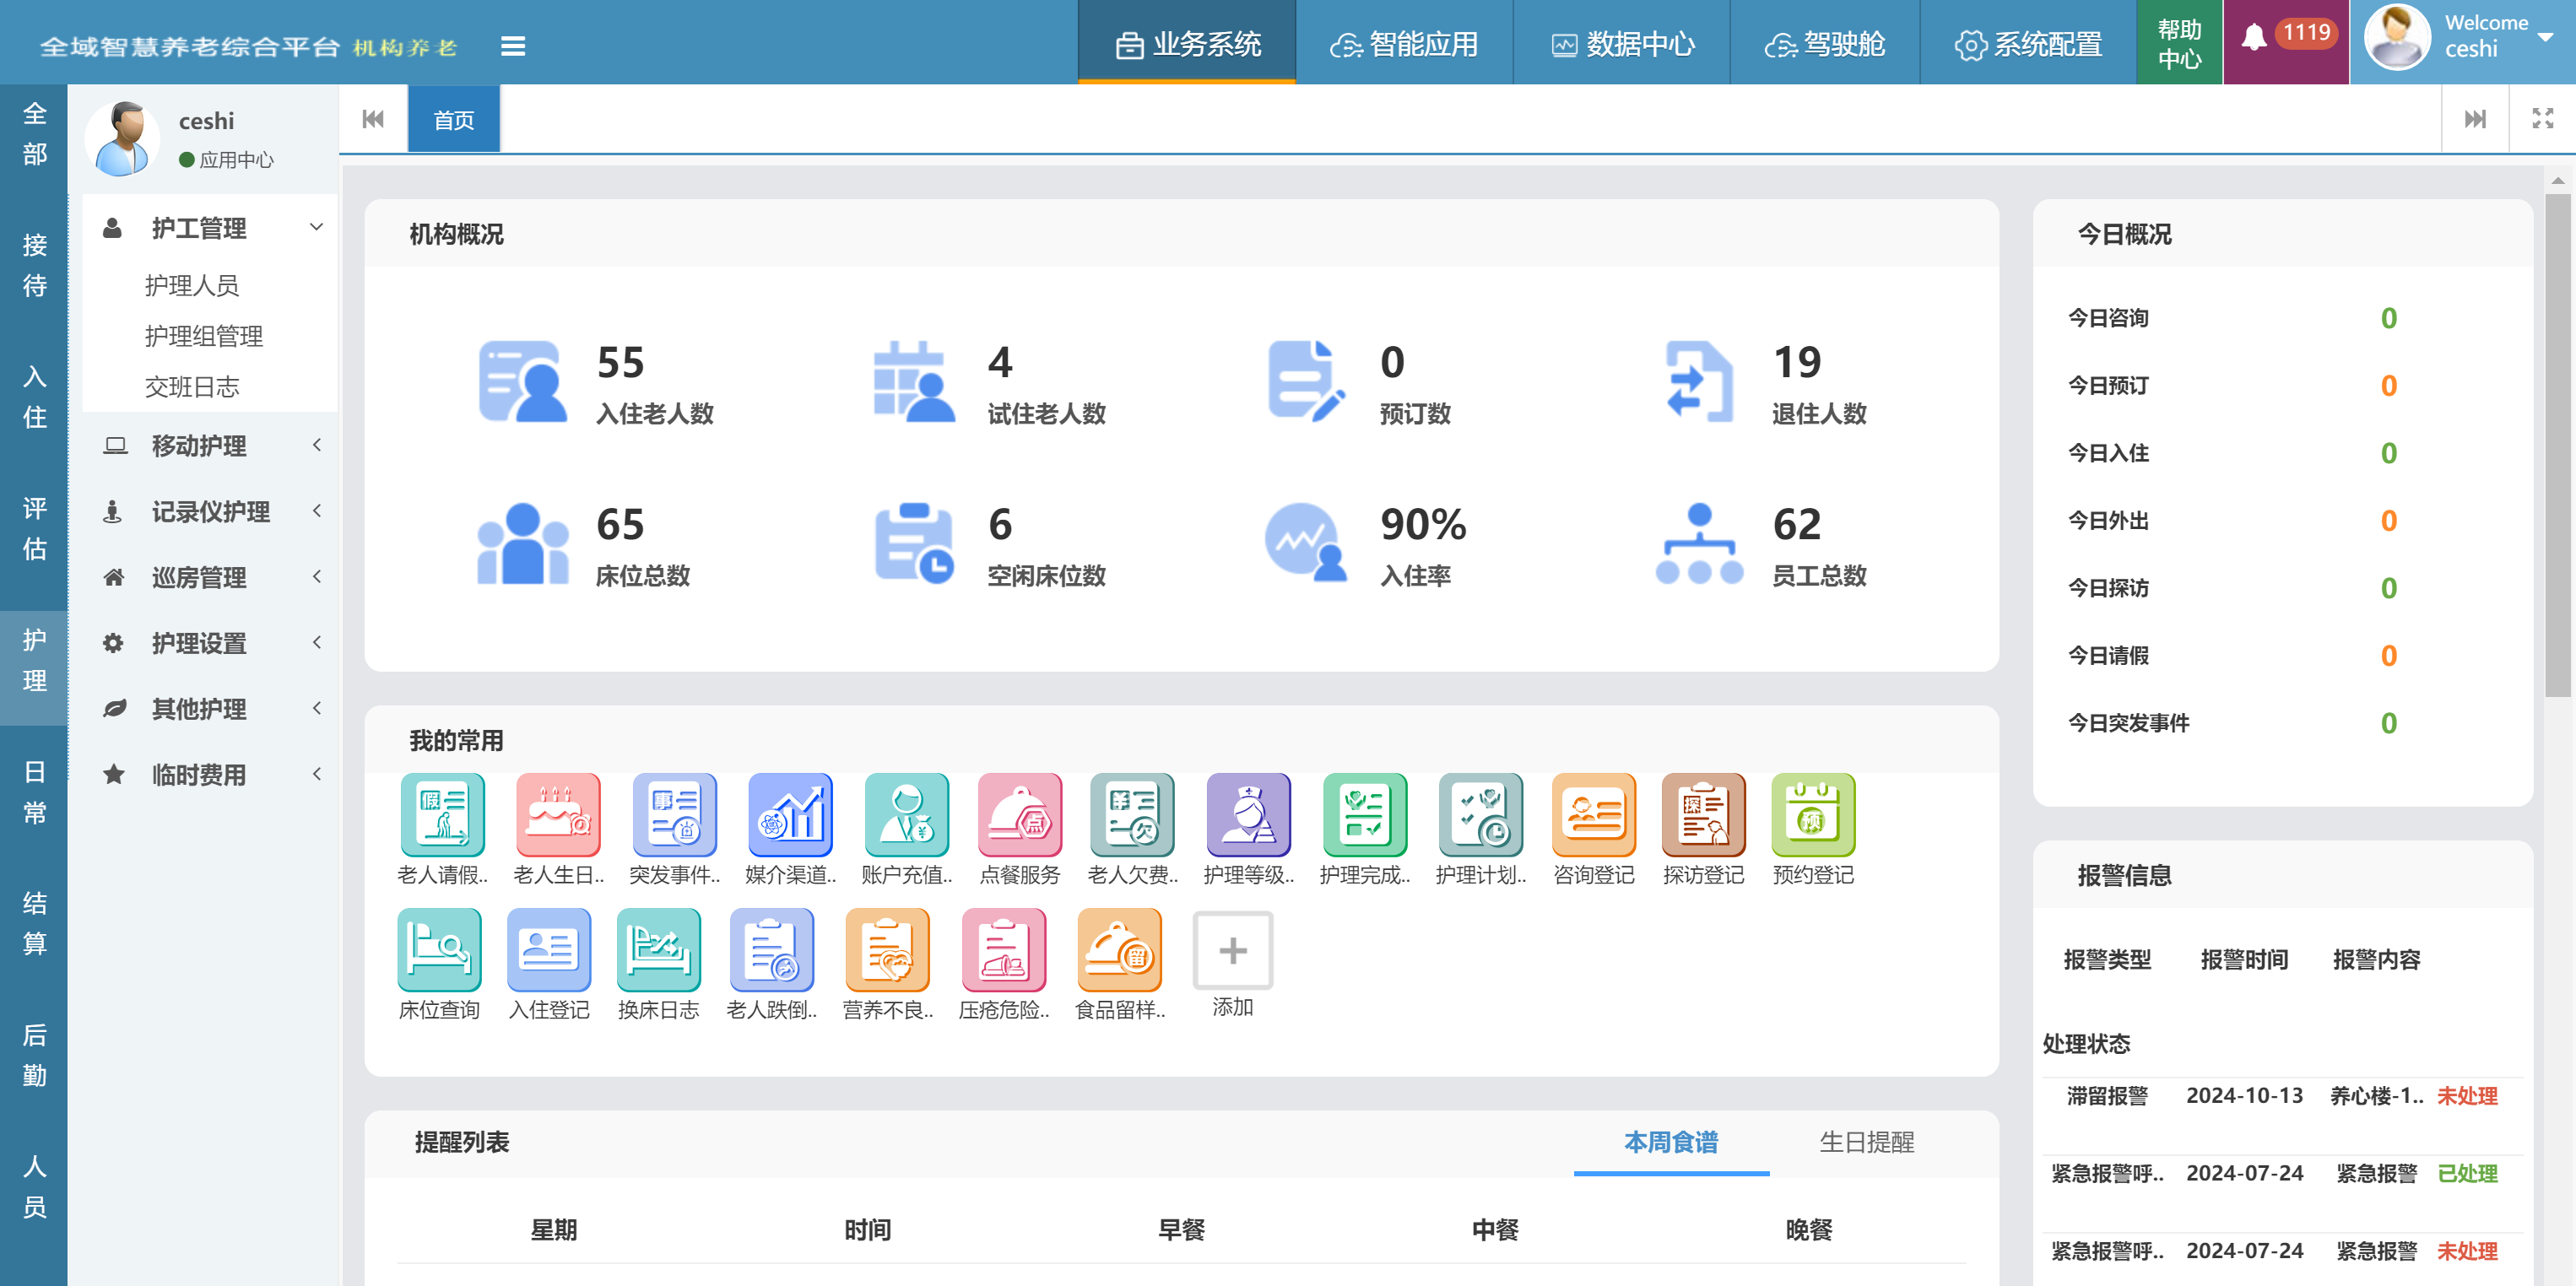Open the 老人生日 birthday cake icon
2576x1286 pixels.
(x=558, y=814)
